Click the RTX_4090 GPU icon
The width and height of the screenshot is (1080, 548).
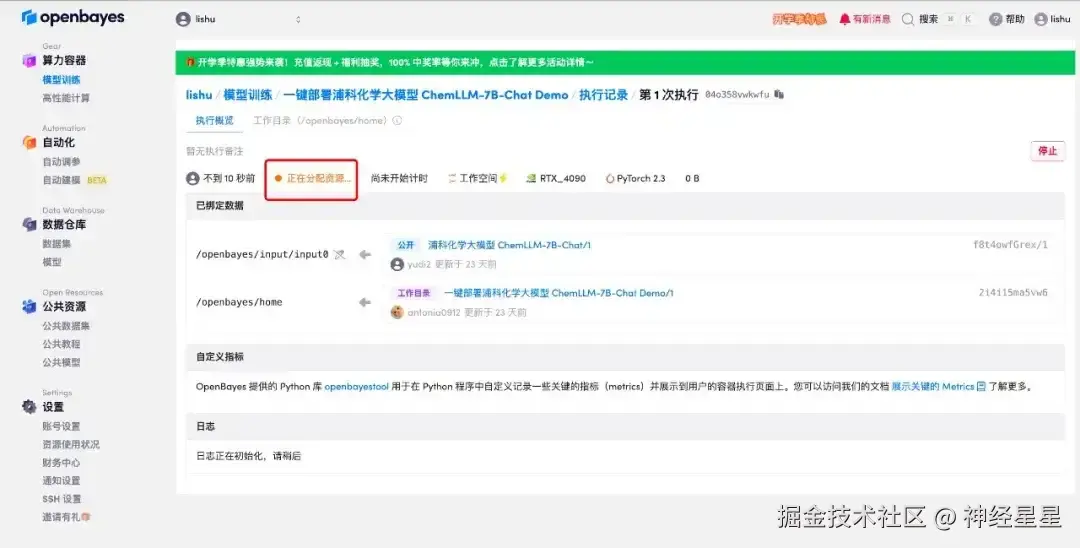pyautogui.click(x=531, y=178)
